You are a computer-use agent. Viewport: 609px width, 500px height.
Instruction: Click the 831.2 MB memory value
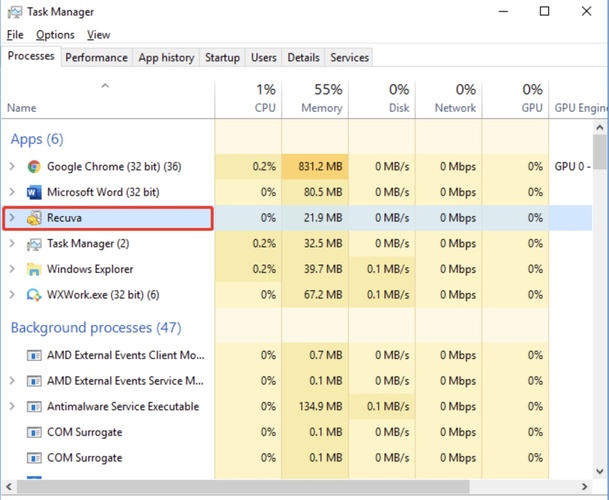(x=320, y=167)
